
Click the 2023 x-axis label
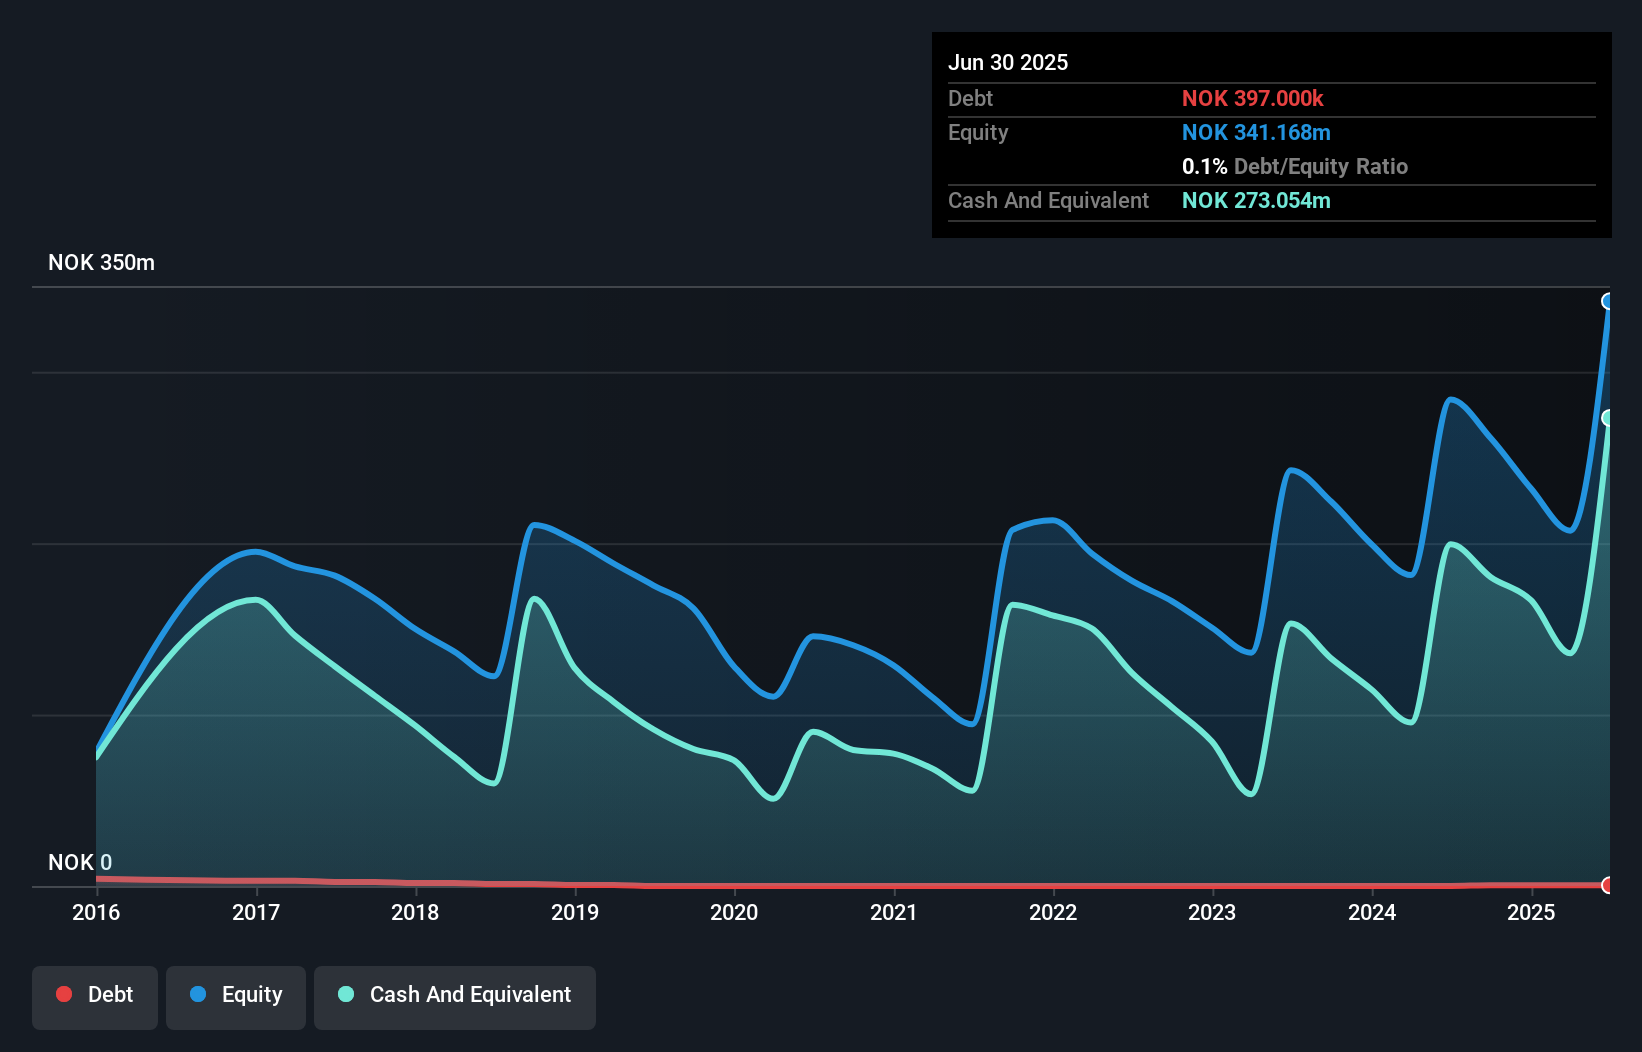1212,912
